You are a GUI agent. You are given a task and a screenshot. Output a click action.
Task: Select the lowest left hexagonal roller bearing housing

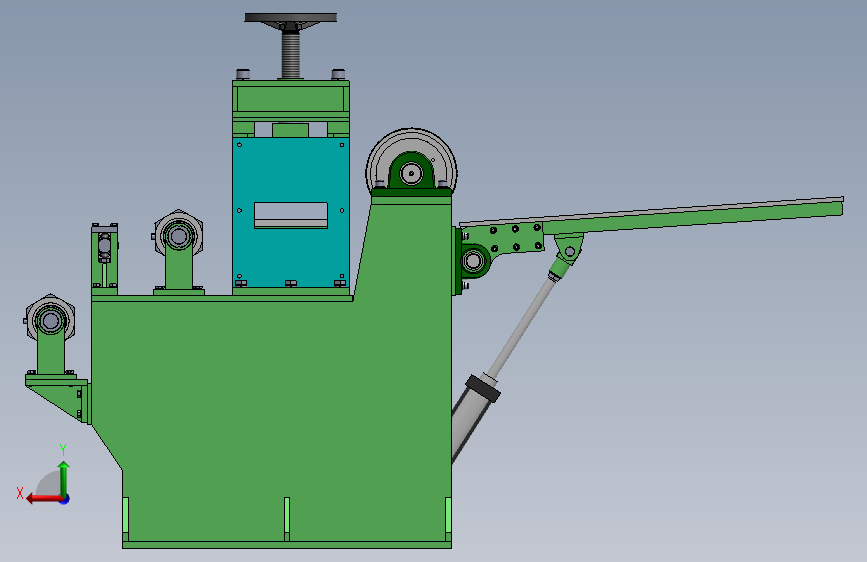(50, 321)
